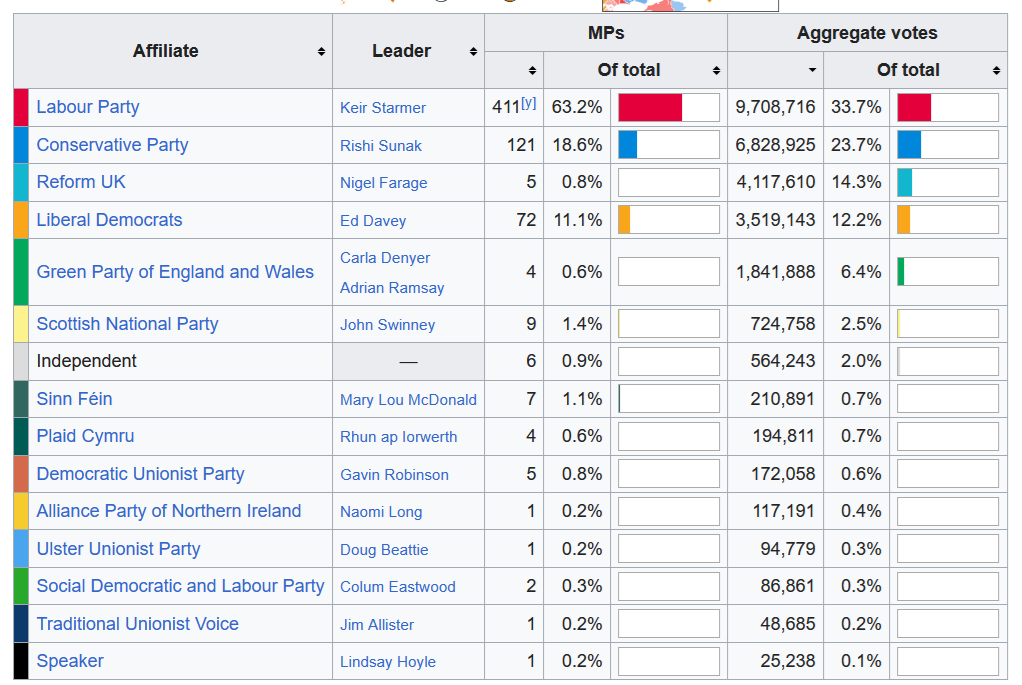The image size is (1022, 685).
Task: Open John Swinney's page
Action: (x=387, y=325)
